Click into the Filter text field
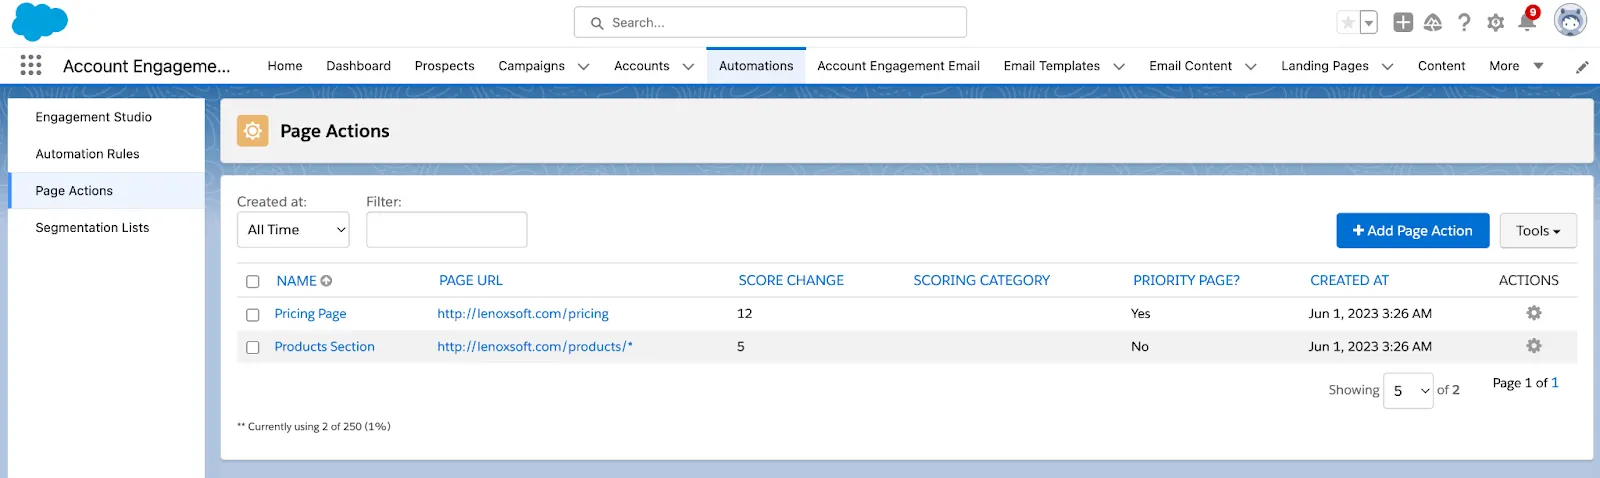Image resolution: width=1600 pixels, height=478 pixels. coord(446,230)
